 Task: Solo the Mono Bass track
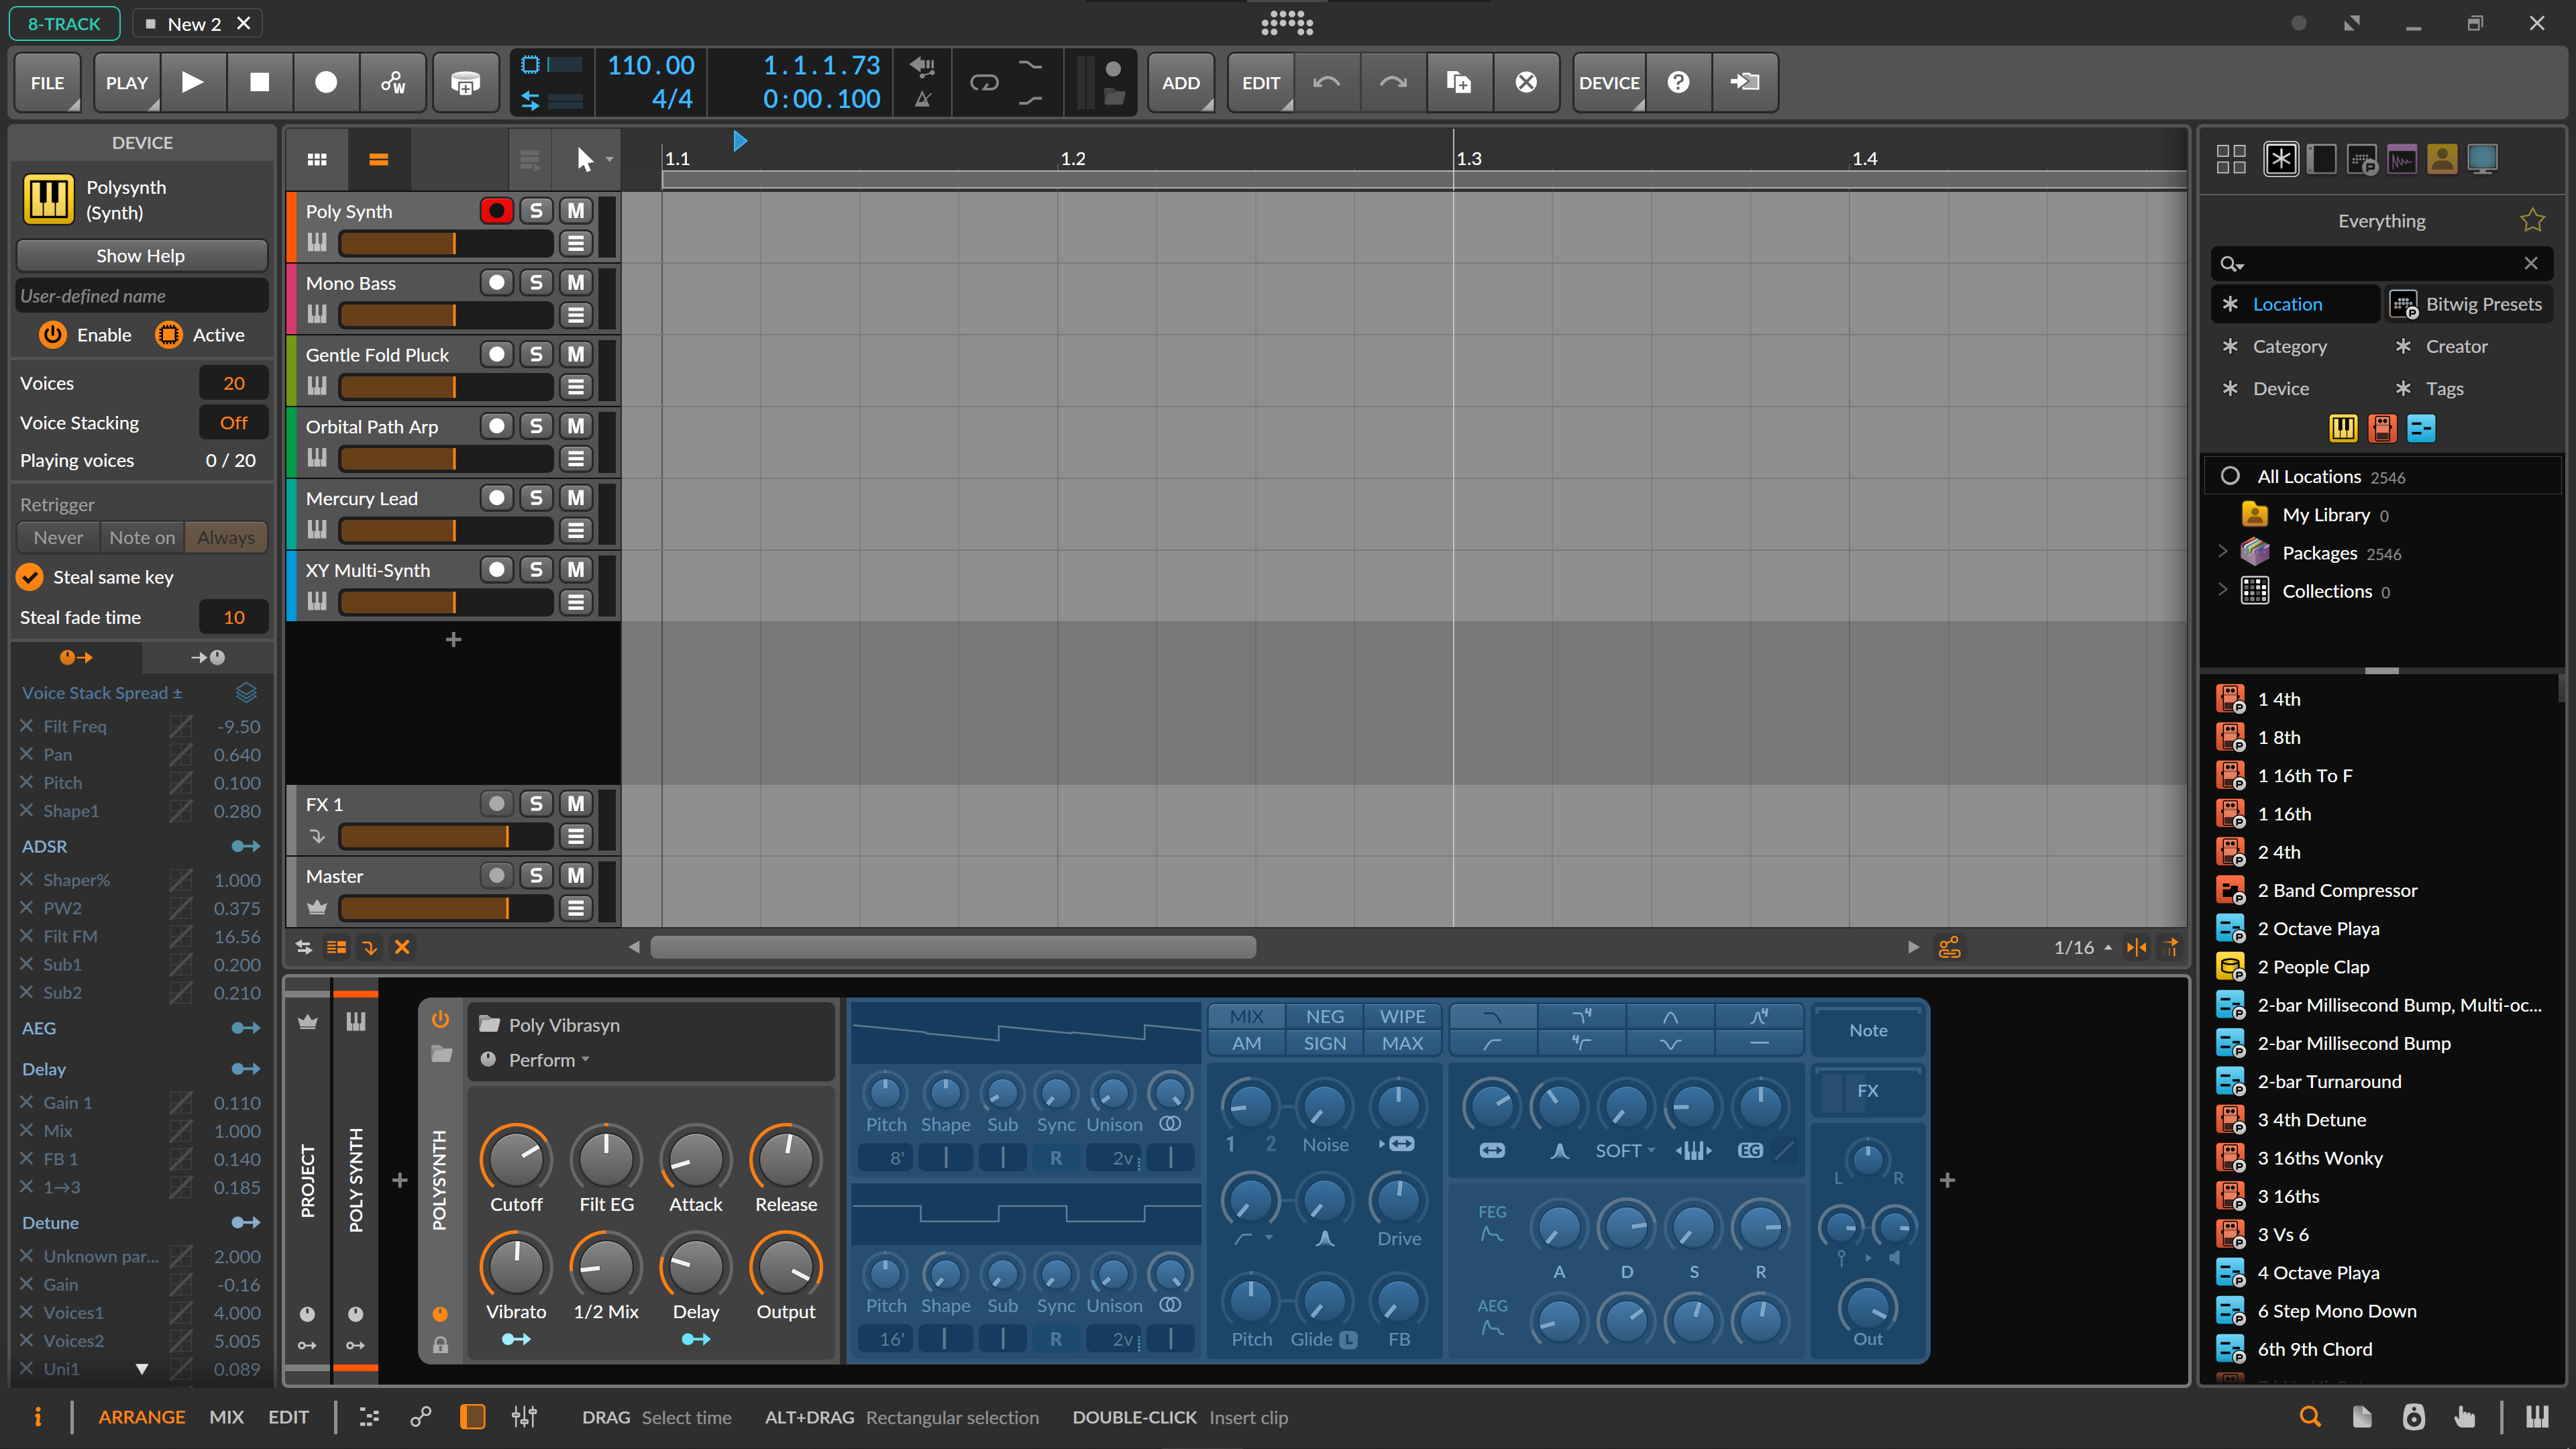coord(536,282)
